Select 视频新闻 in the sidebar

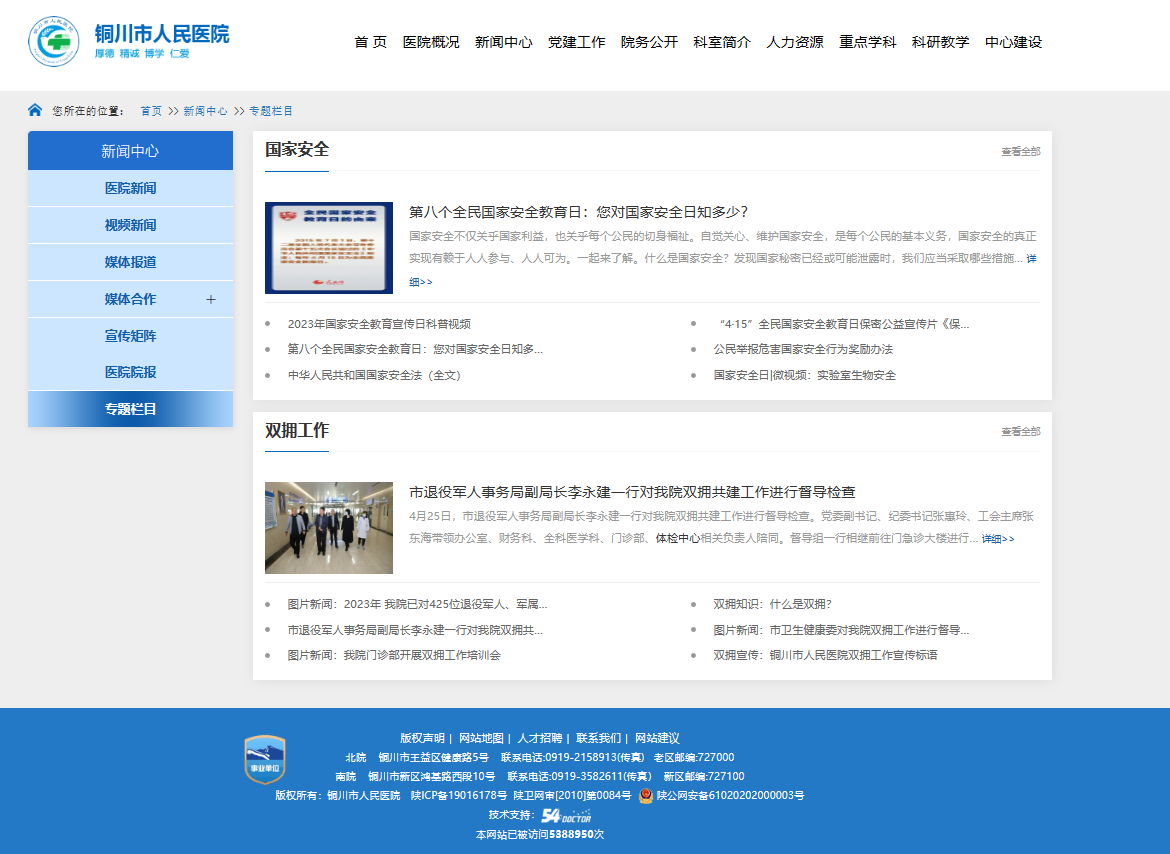click(x=130, y=225)
